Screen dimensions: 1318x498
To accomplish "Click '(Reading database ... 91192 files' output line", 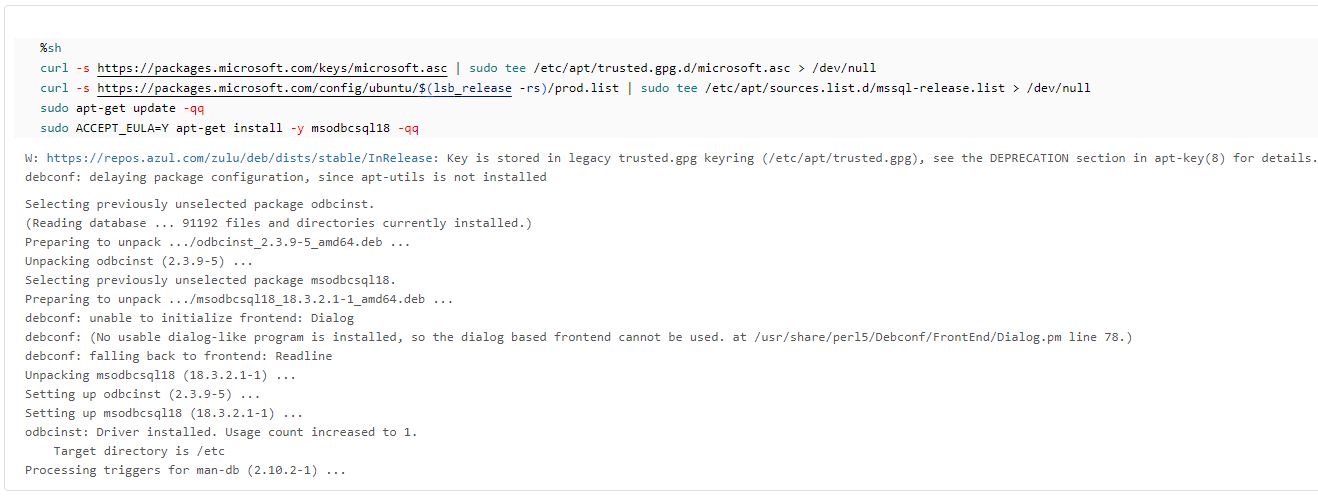I will pos(279,223).
